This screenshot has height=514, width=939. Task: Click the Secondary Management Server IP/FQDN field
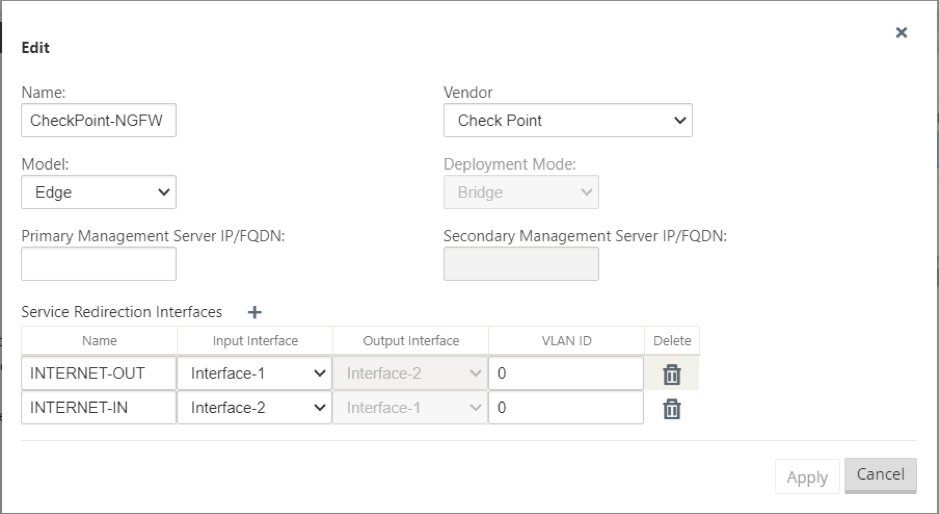521,264
